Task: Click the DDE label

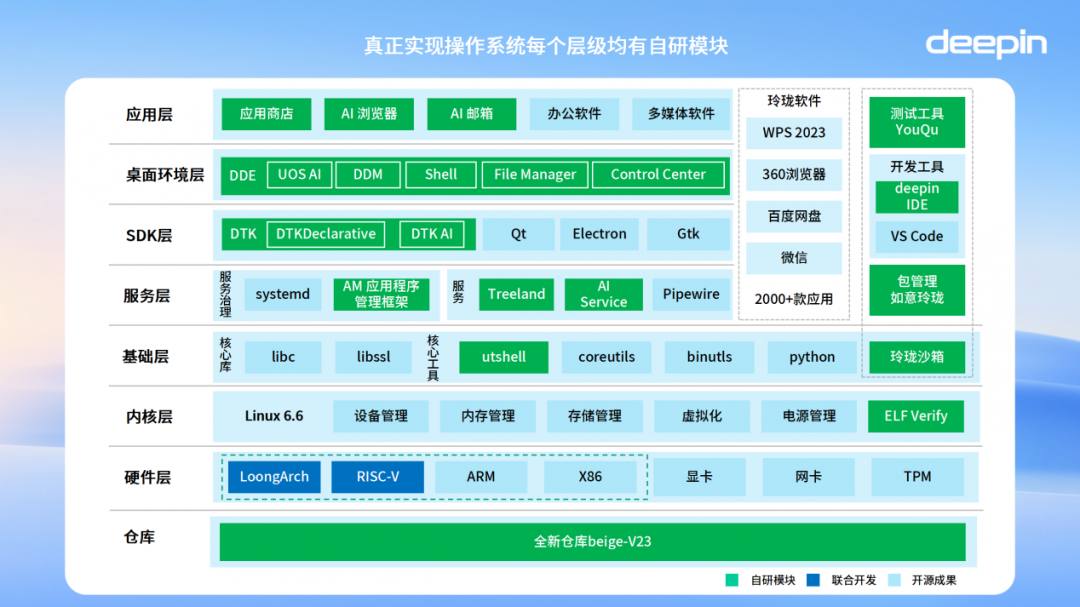Action: (242, 175)
